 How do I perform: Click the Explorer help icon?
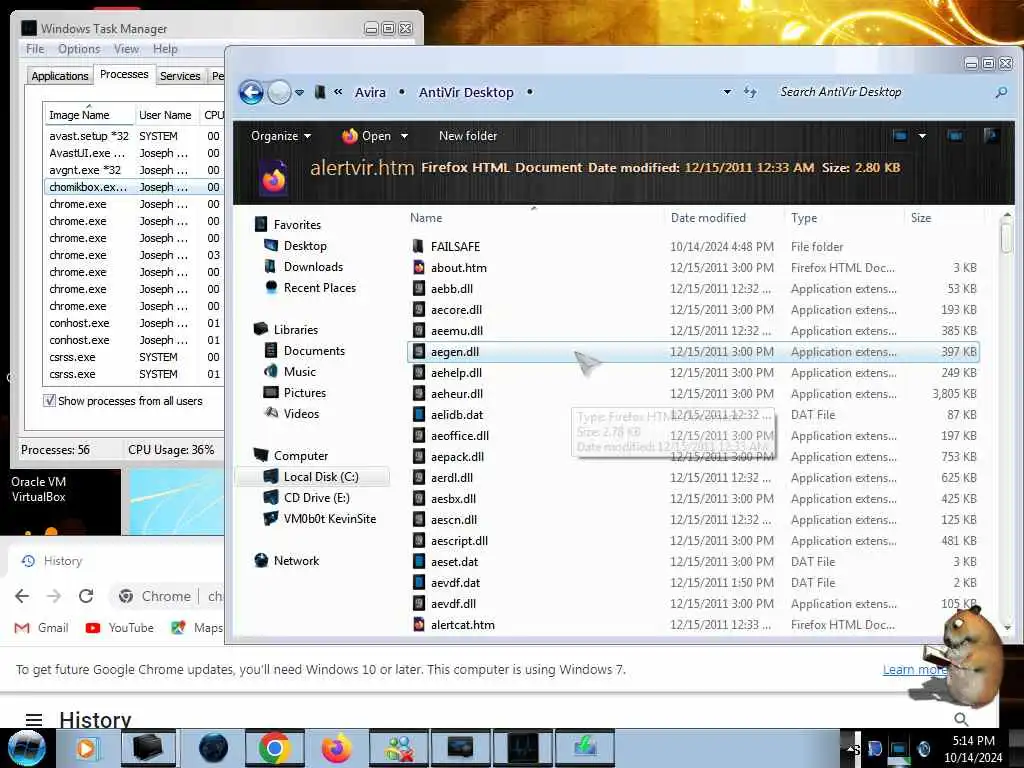click(991, 136)
